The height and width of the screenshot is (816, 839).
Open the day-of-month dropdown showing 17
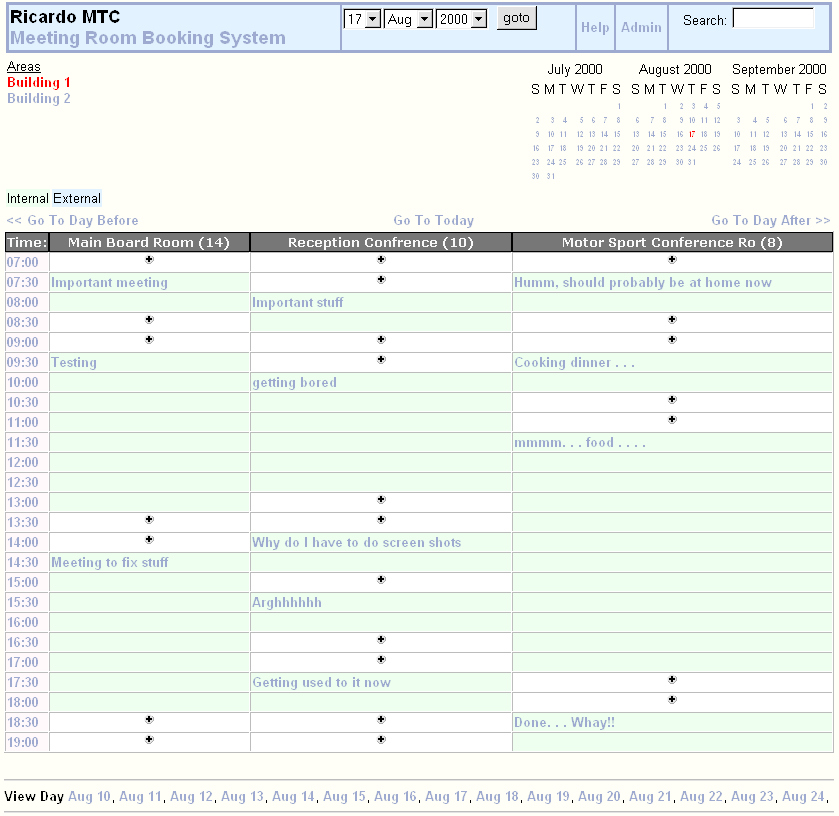(362, 19)
